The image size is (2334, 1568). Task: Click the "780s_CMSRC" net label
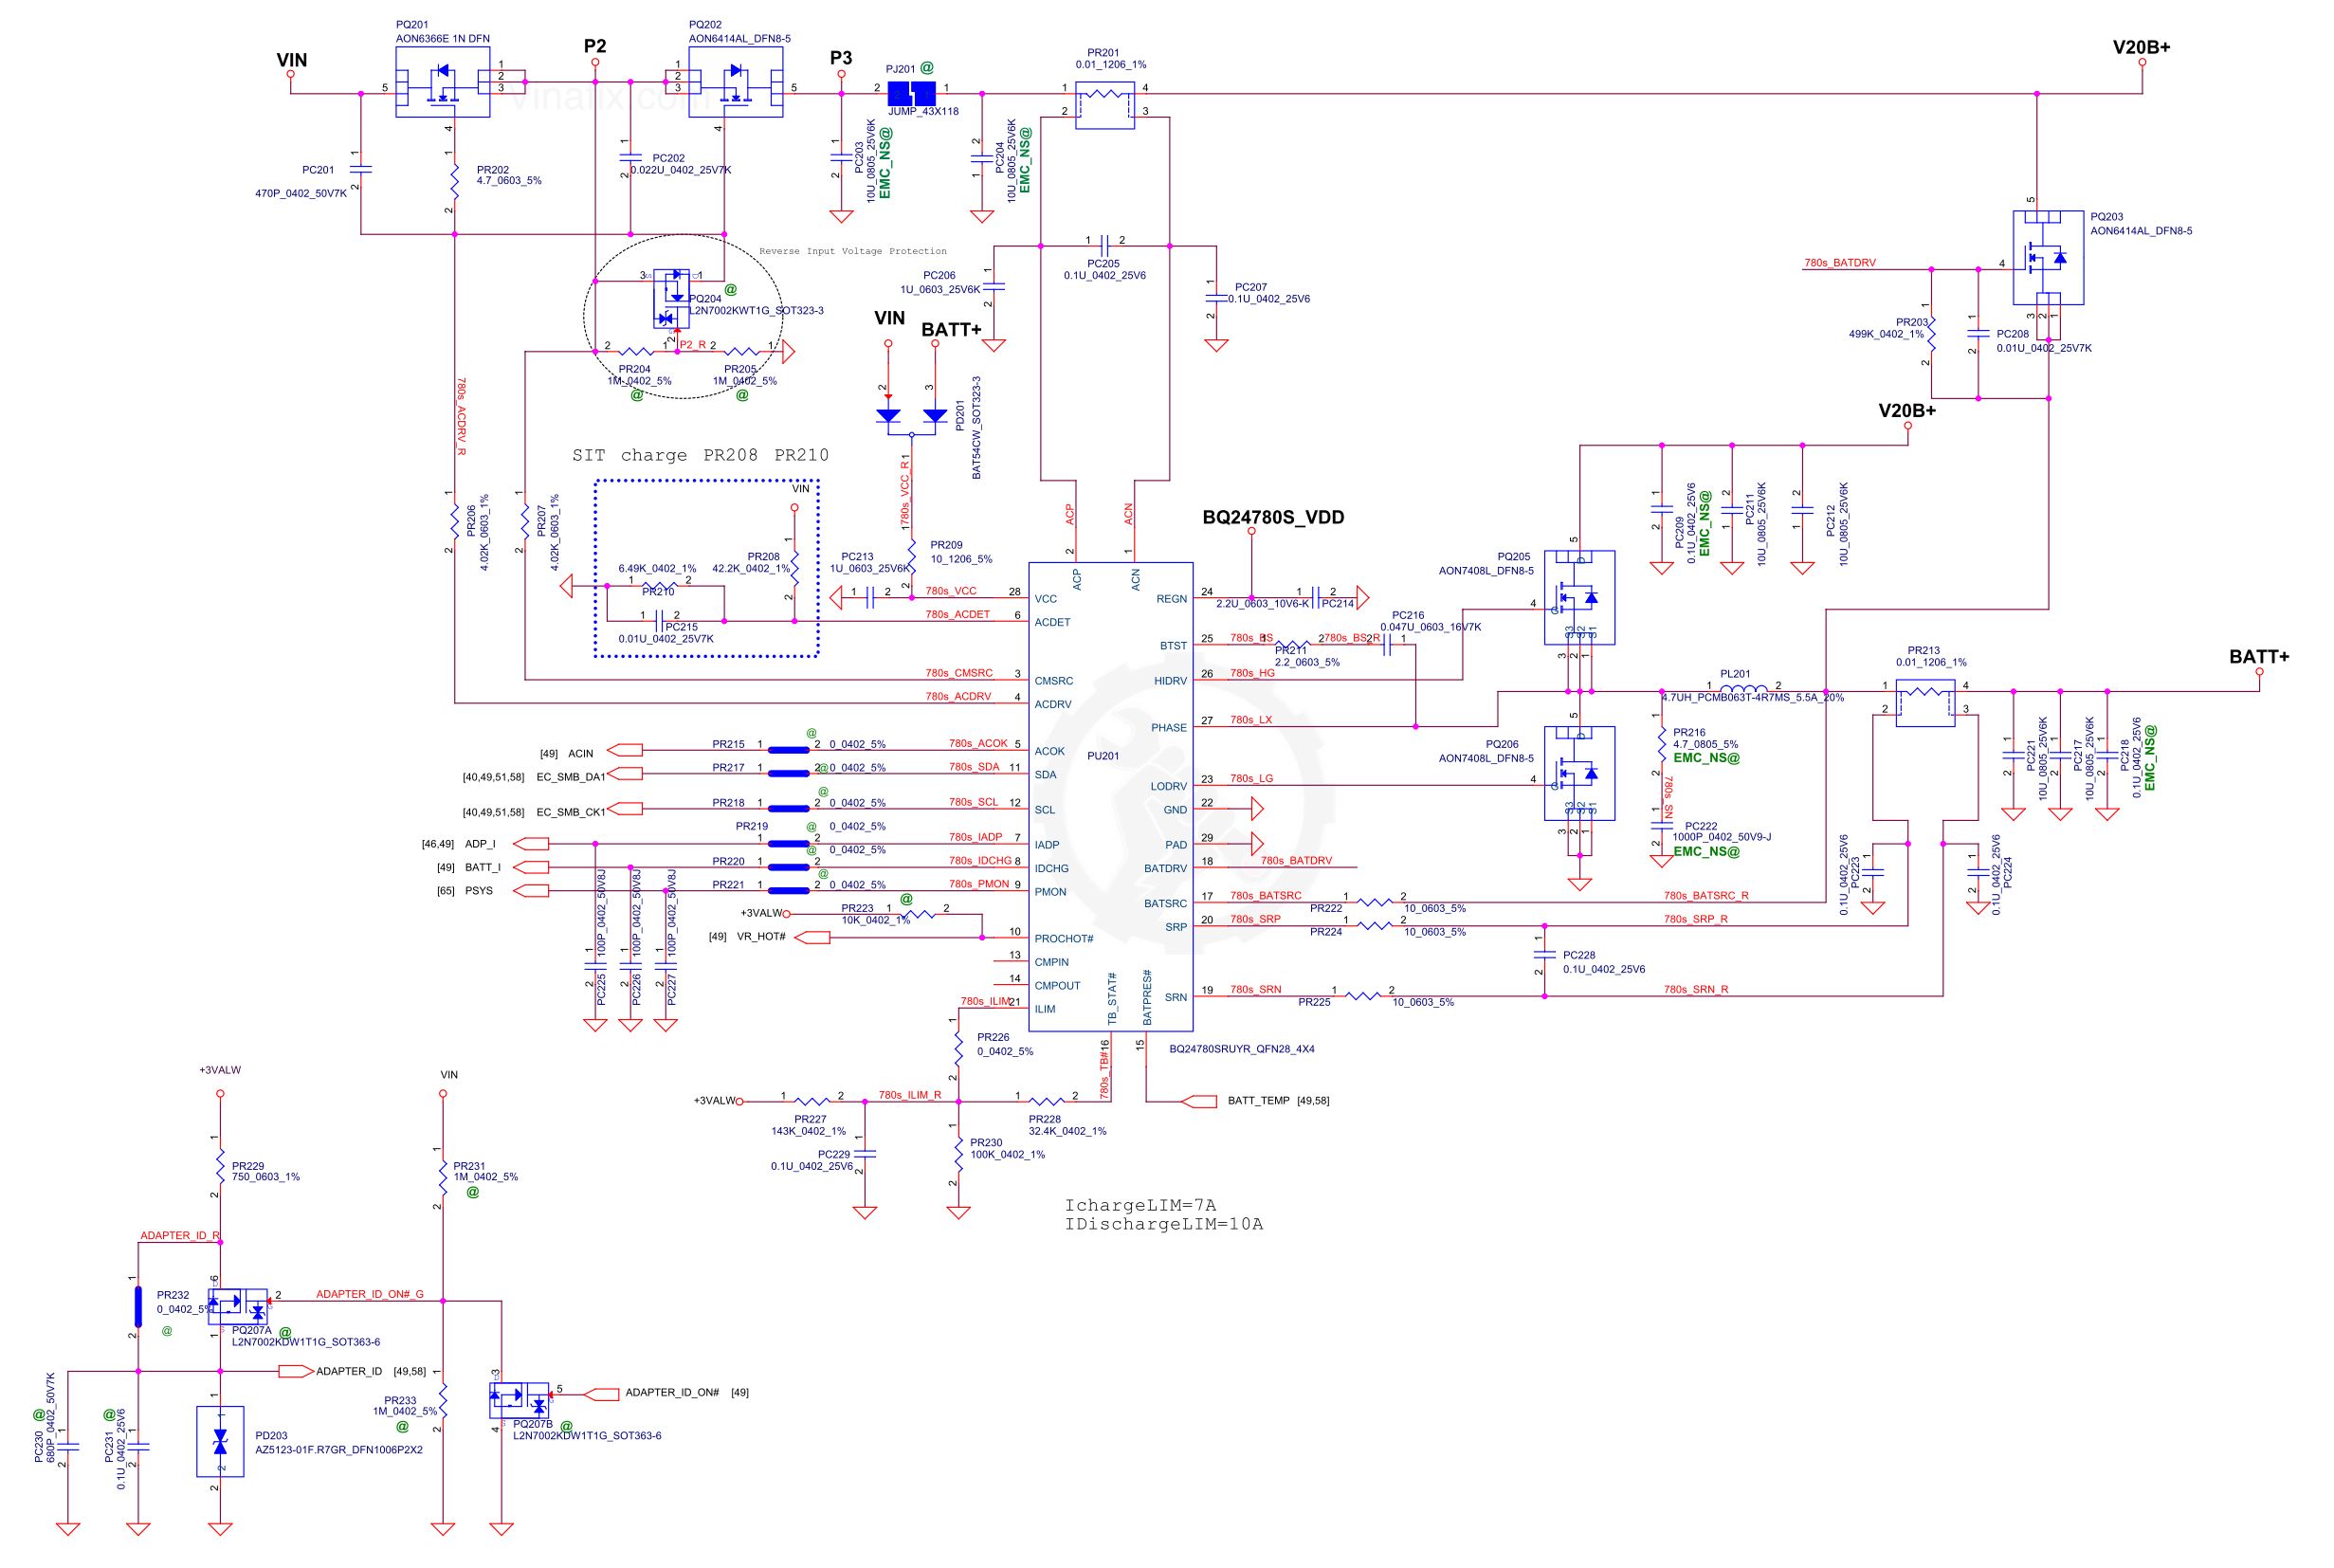point(958,673)
